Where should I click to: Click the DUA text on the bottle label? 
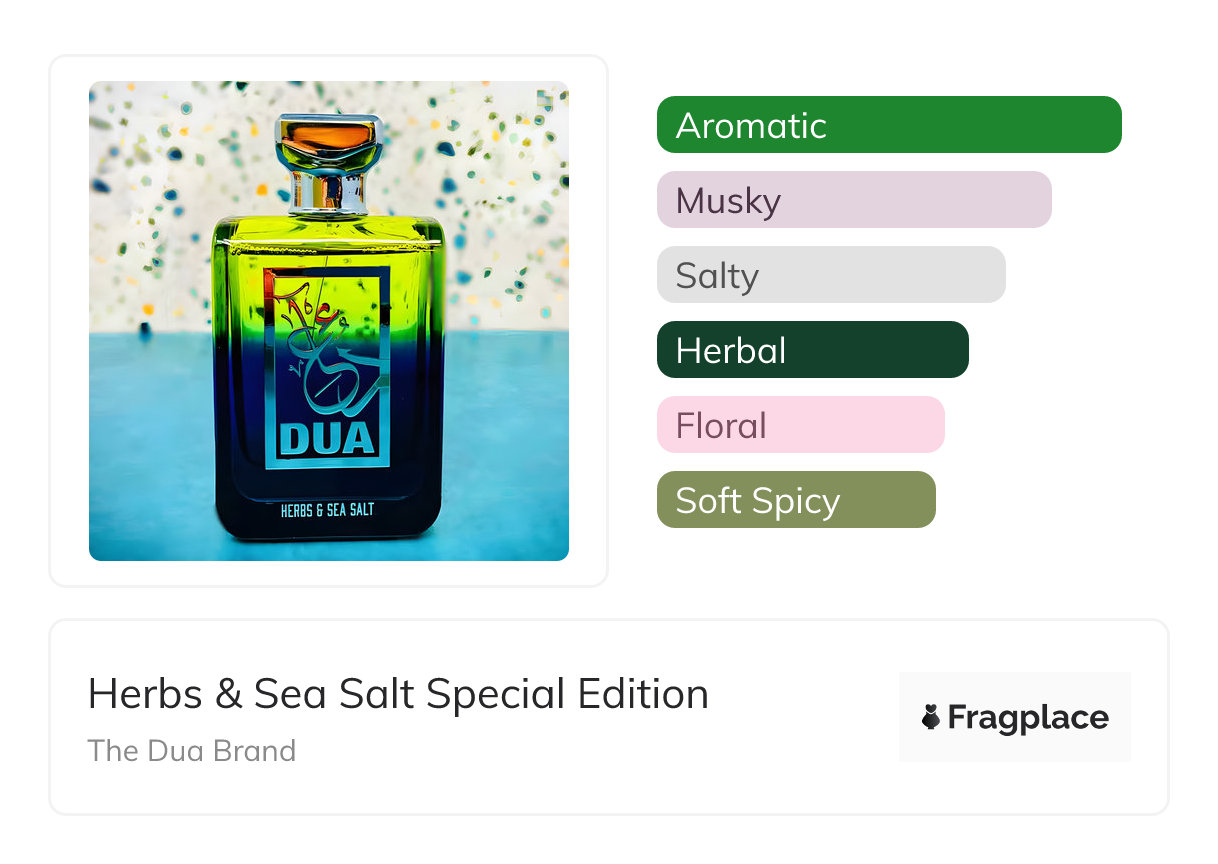click(x=327, y=440)
